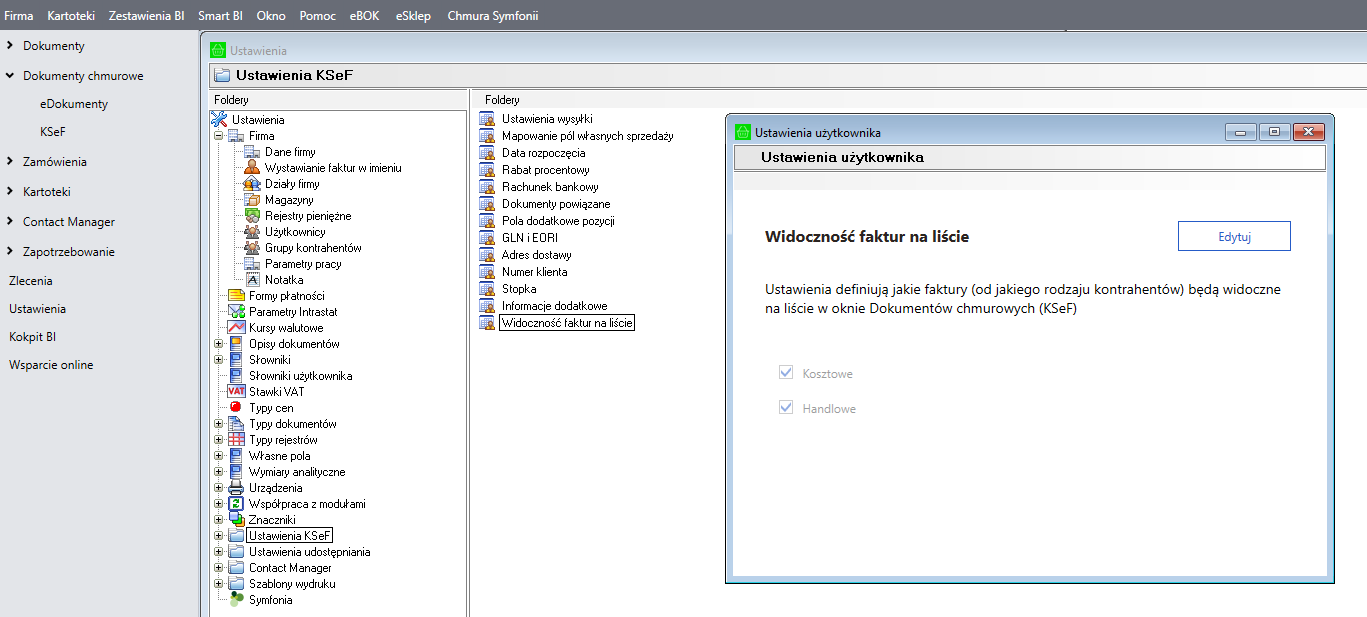Click the Symfonia icon in folder tree
The height and width of the screenshot is (617, 1367).
236,600
